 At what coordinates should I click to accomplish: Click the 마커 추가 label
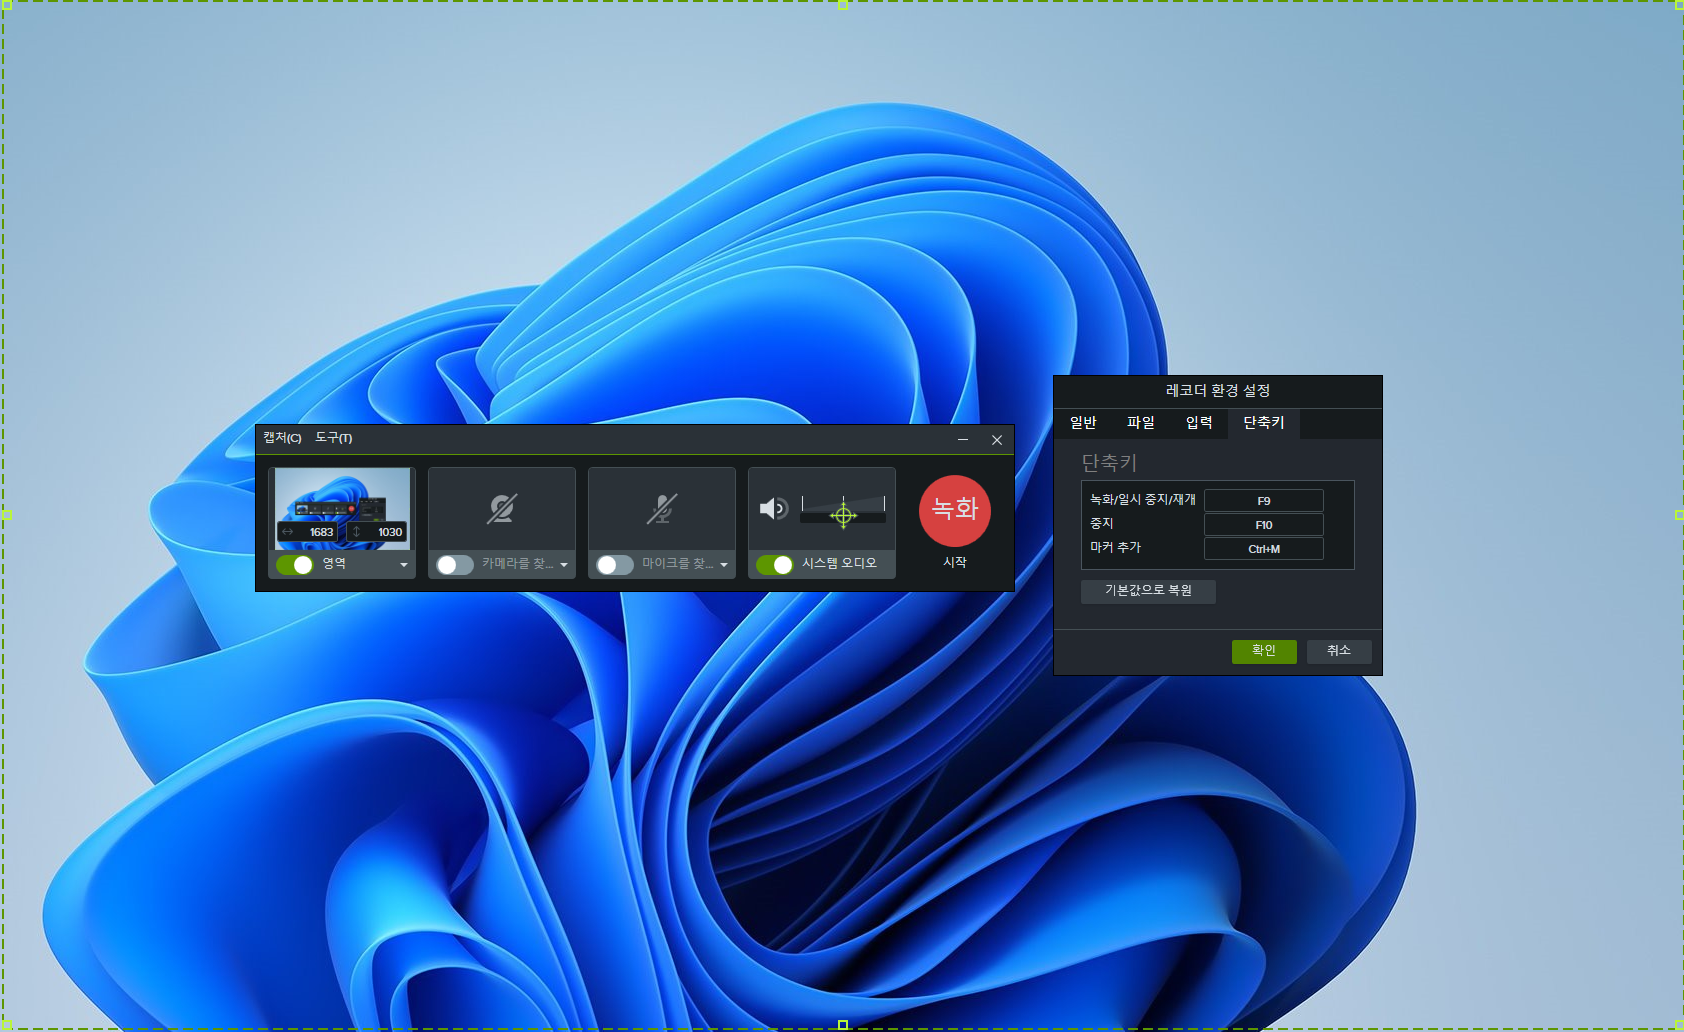[x=1115, y=547]
